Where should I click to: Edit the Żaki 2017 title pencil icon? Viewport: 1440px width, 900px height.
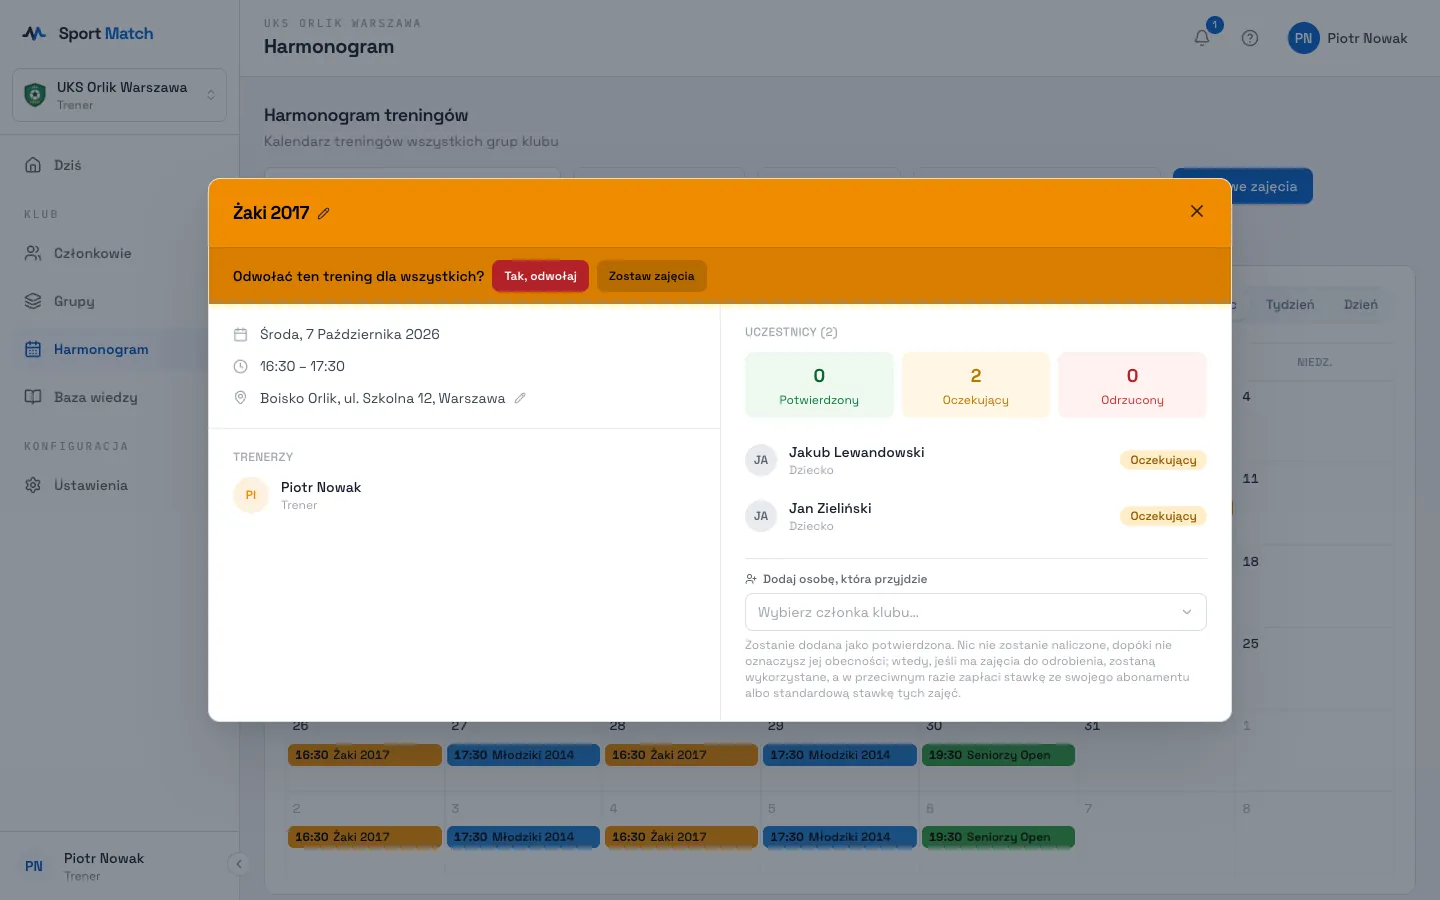click(323, 213)
